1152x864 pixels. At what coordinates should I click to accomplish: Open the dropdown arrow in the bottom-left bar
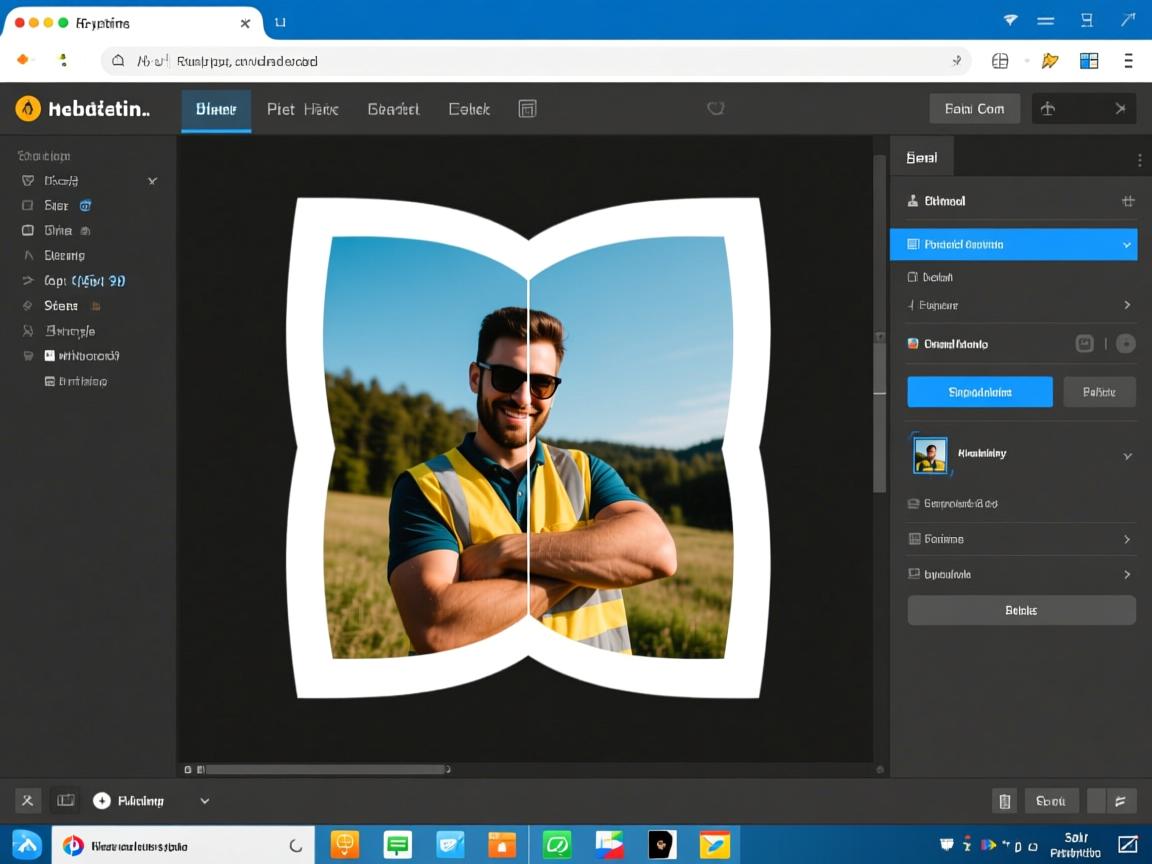205,801
